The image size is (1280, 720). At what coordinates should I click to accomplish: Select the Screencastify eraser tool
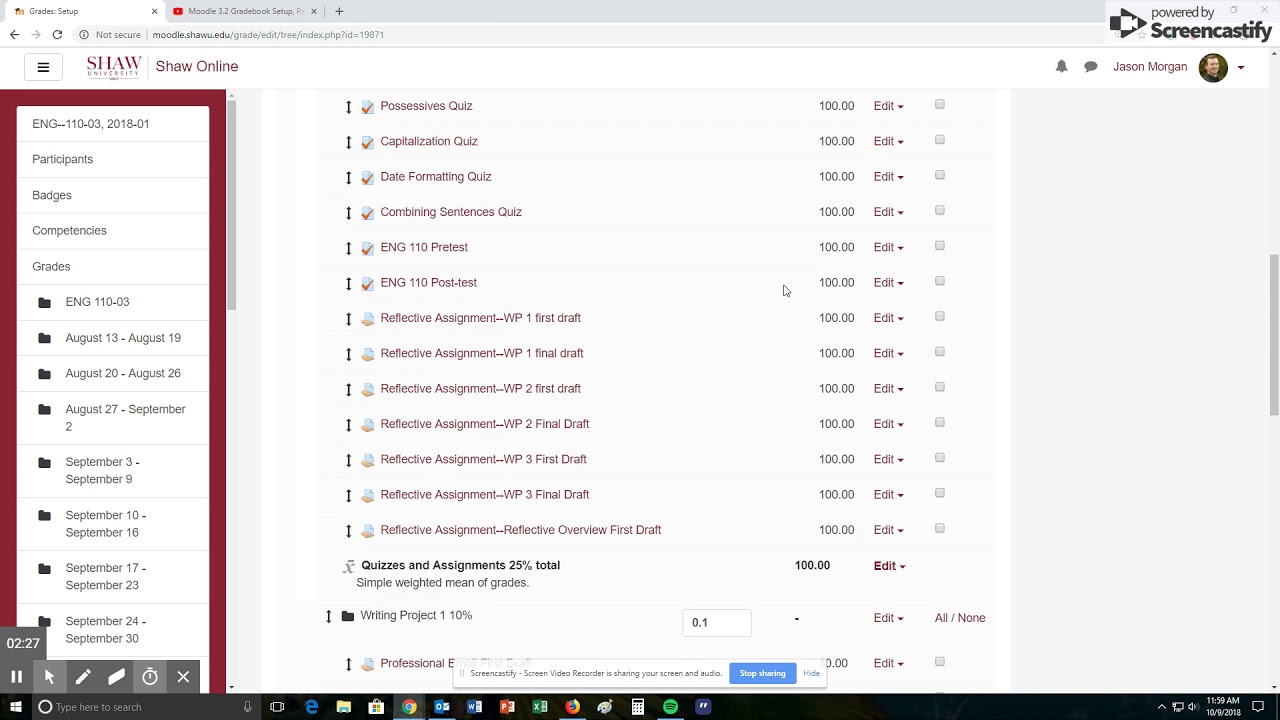(116, 677)
